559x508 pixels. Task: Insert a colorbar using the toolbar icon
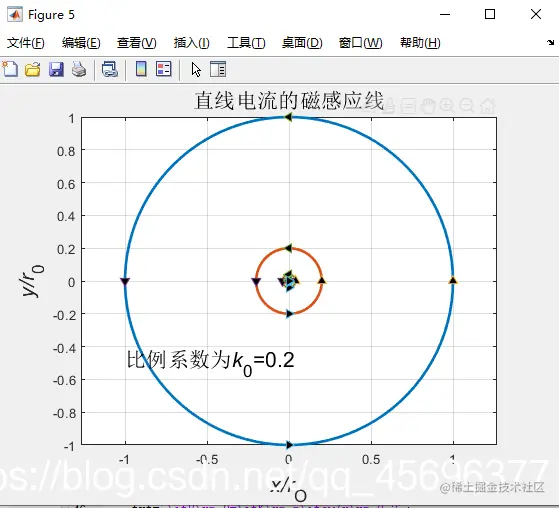[x=142, y=69]
